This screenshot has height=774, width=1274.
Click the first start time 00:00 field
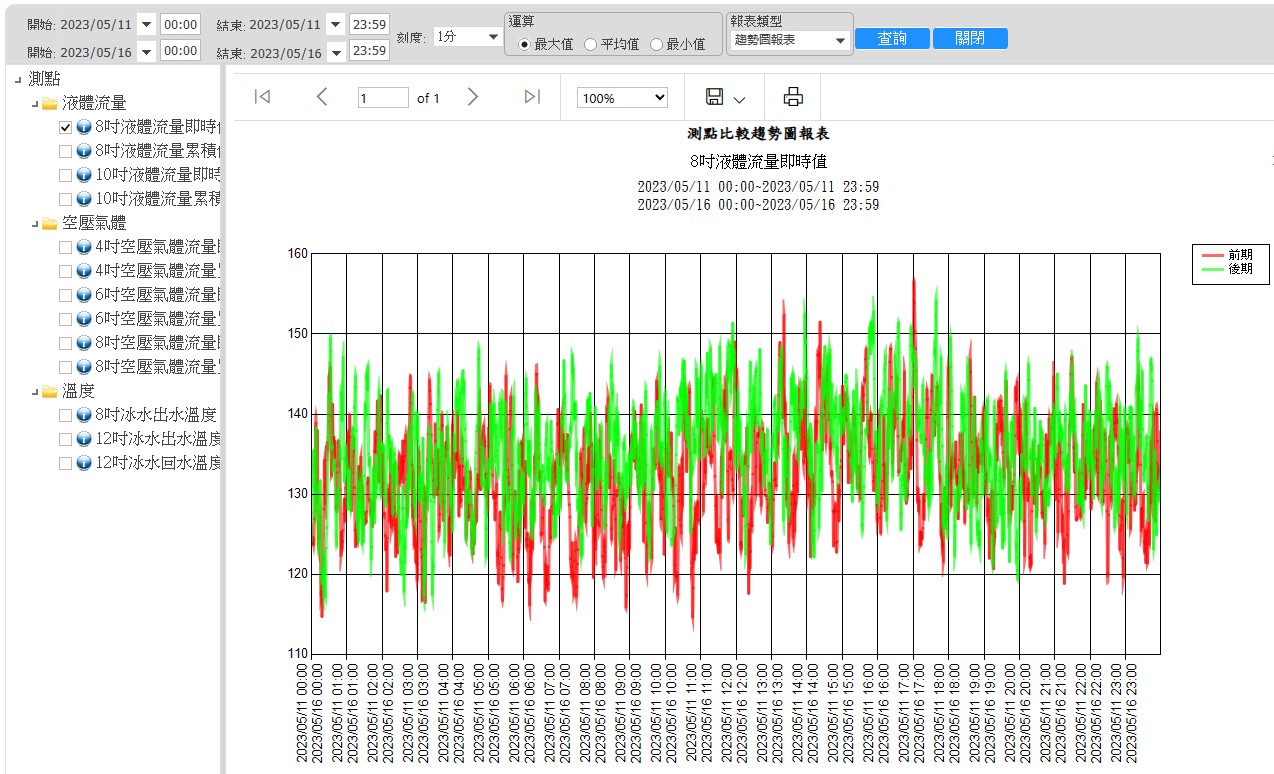point(180,24)
